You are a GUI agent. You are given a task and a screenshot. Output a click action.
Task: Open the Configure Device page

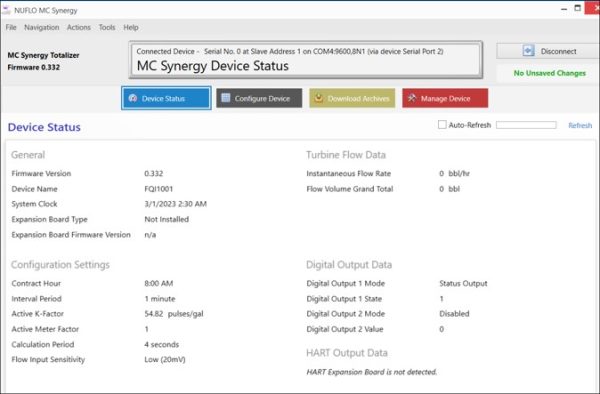259,98
